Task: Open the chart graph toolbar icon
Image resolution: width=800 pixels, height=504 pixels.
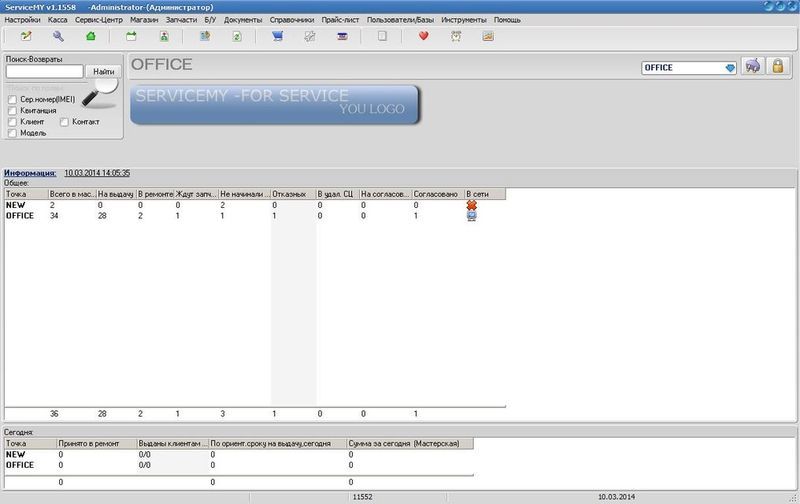Action: (x=488, y=36)
